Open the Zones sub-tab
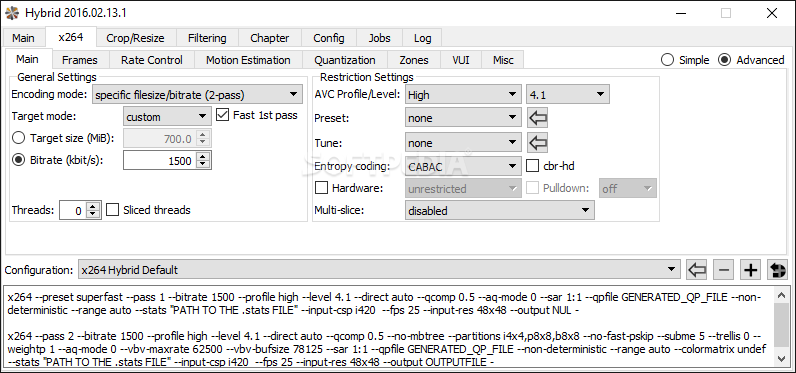Screen dimensions: 796x373 coord(414,60)
